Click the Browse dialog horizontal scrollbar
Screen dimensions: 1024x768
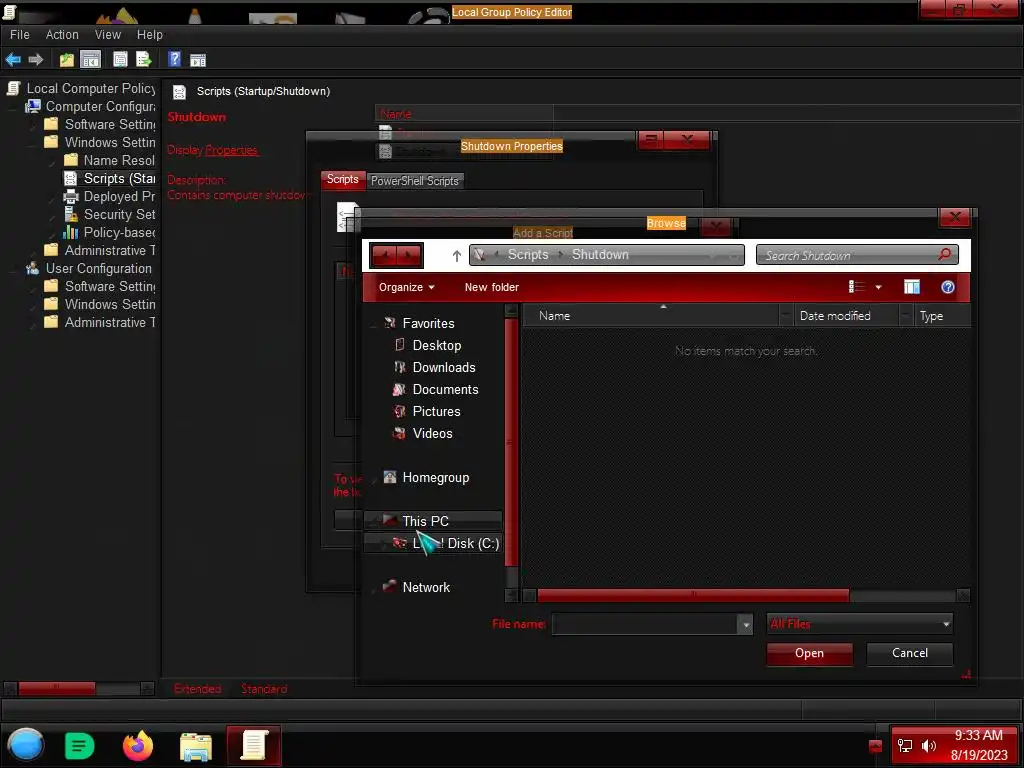coord(693,595)
